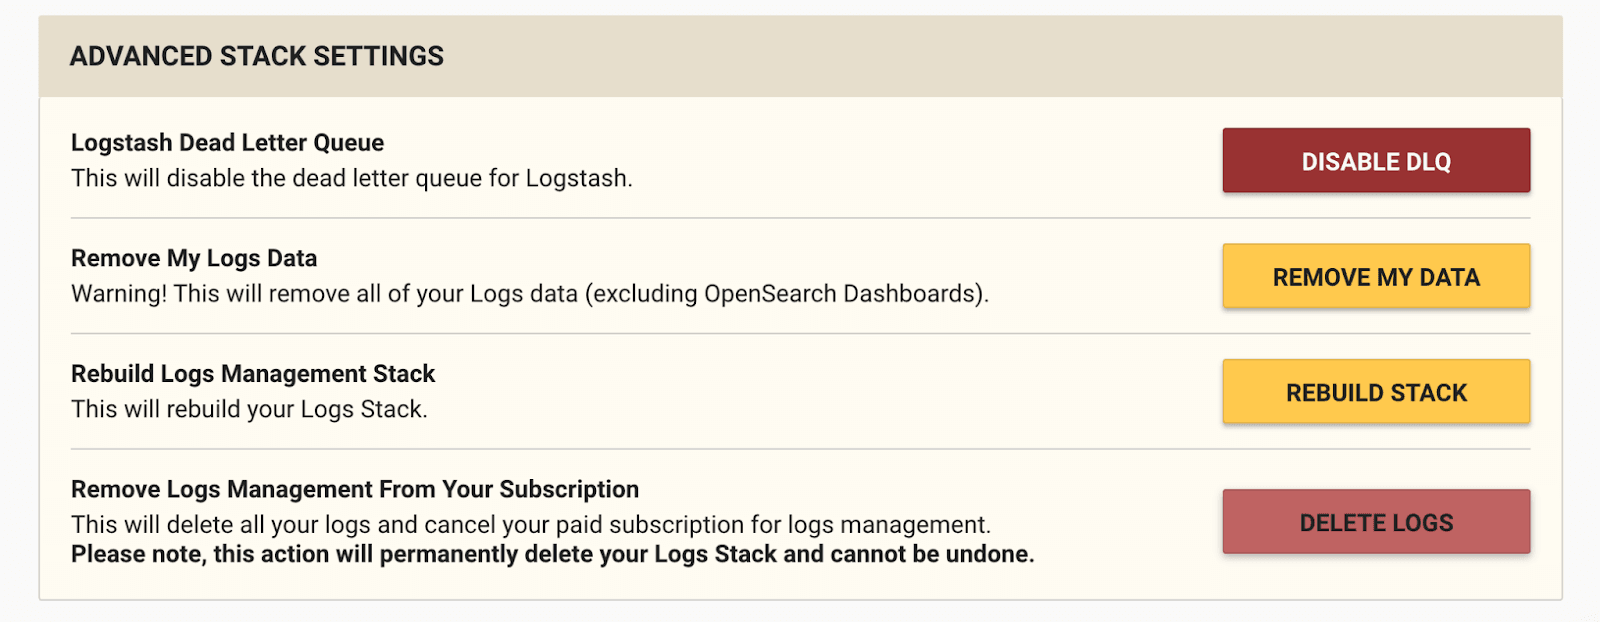Select the permanent Logs Stack deletion notice
Image resolution: width=1600 pixels, height=622 pixels.
550,553
